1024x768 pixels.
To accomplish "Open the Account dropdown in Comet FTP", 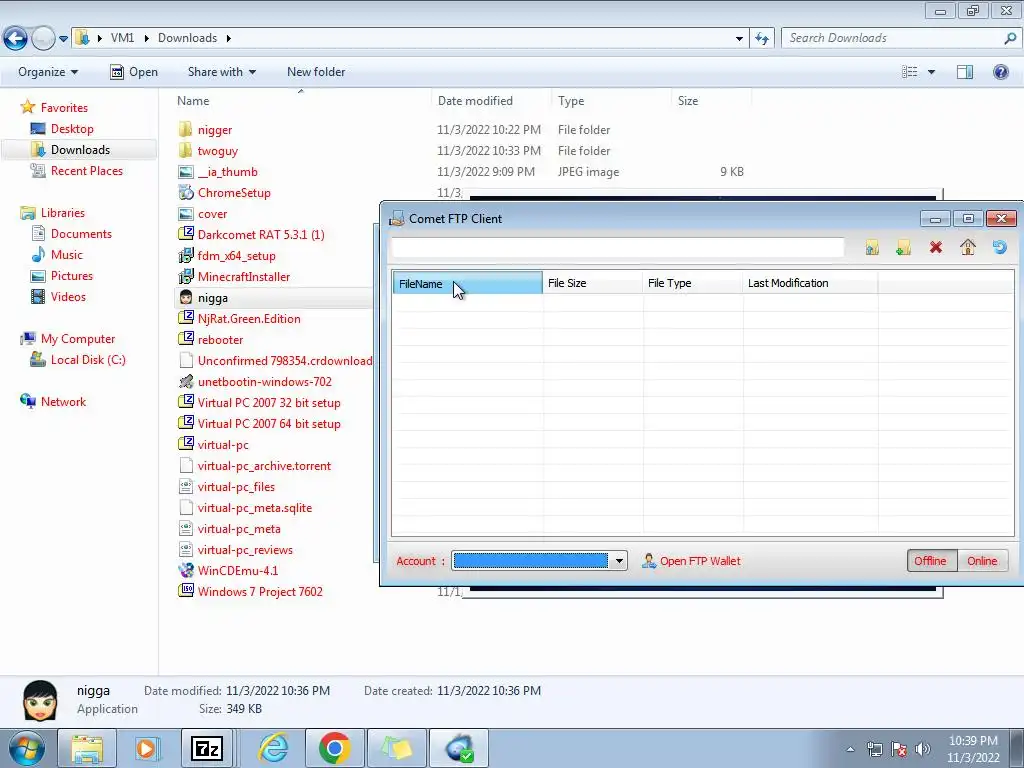I will 618,561.
